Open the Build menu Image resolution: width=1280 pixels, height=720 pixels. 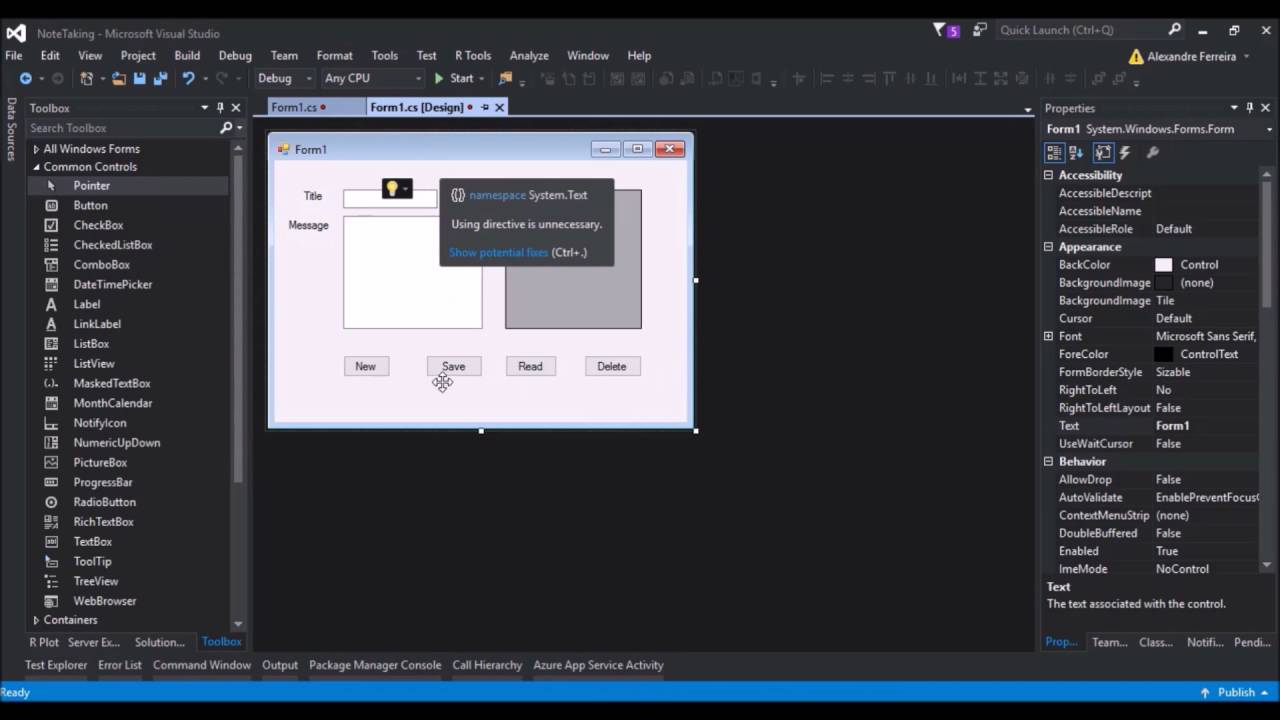(187, 56)
